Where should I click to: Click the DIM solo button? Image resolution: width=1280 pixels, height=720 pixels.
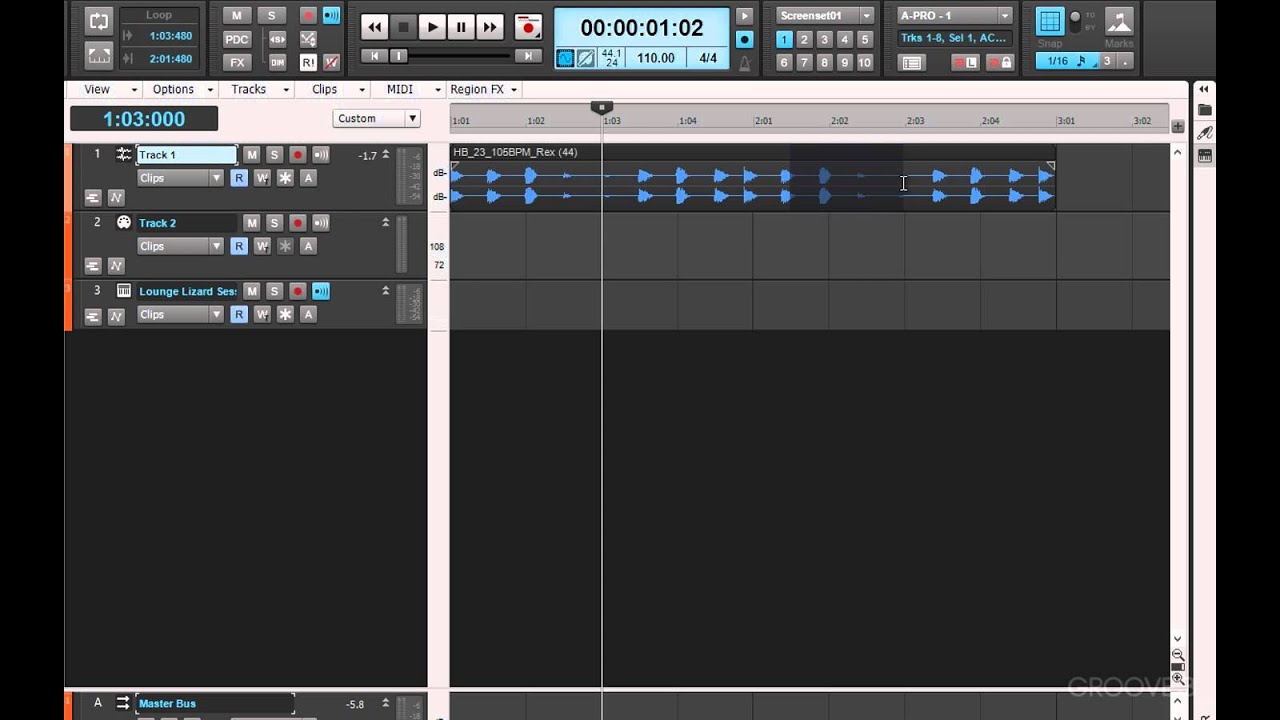tap(277, 62)
